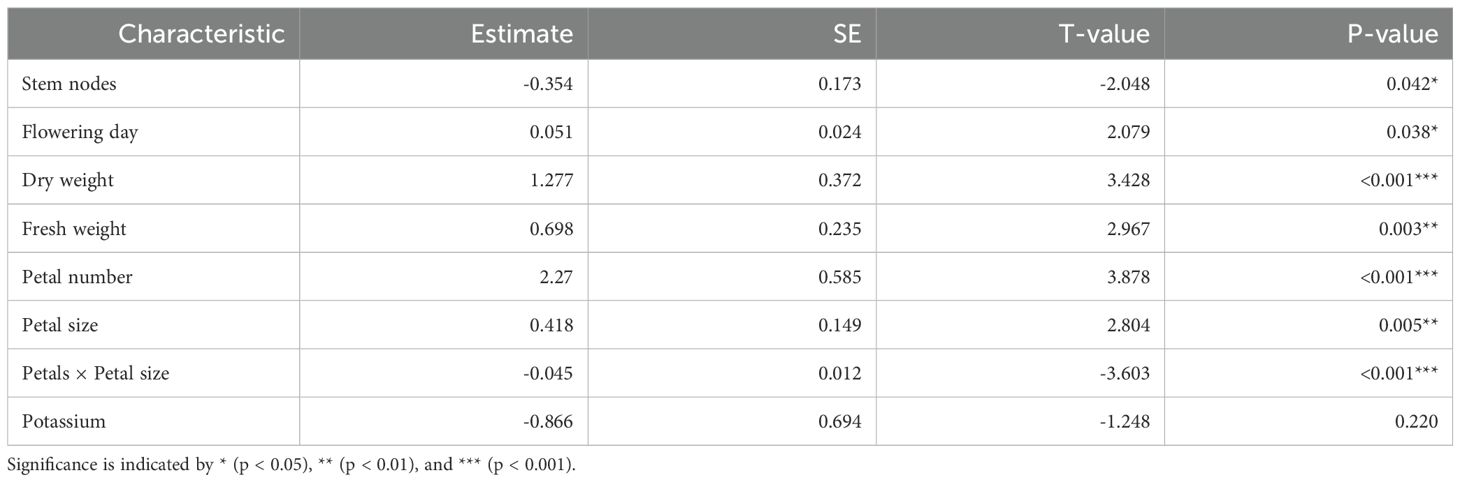Image resolution: width=1460 pixels, height=482 pixels.
Task: Select the Estimate column header
Action: tap(522, 34)
